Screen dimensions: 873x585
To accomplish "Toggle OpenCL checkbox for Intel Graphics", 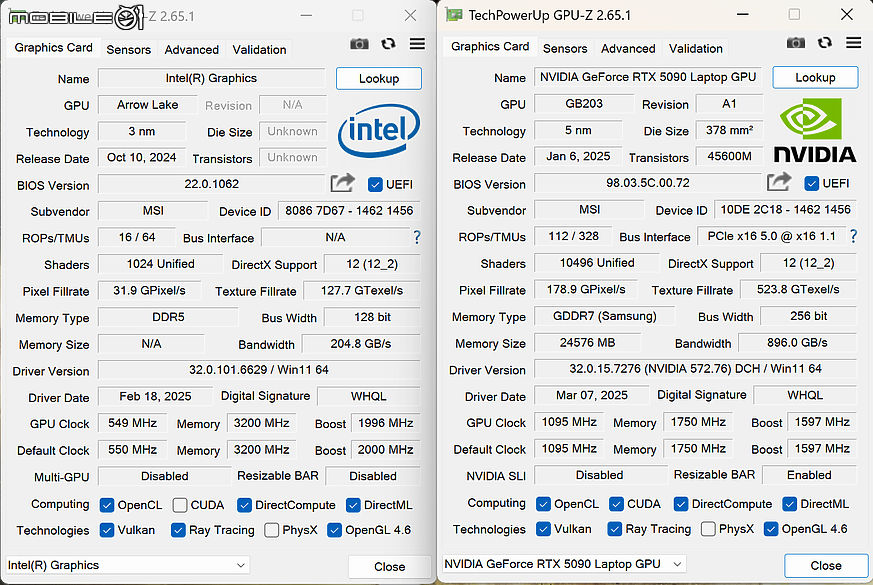I will coord(106,505).
